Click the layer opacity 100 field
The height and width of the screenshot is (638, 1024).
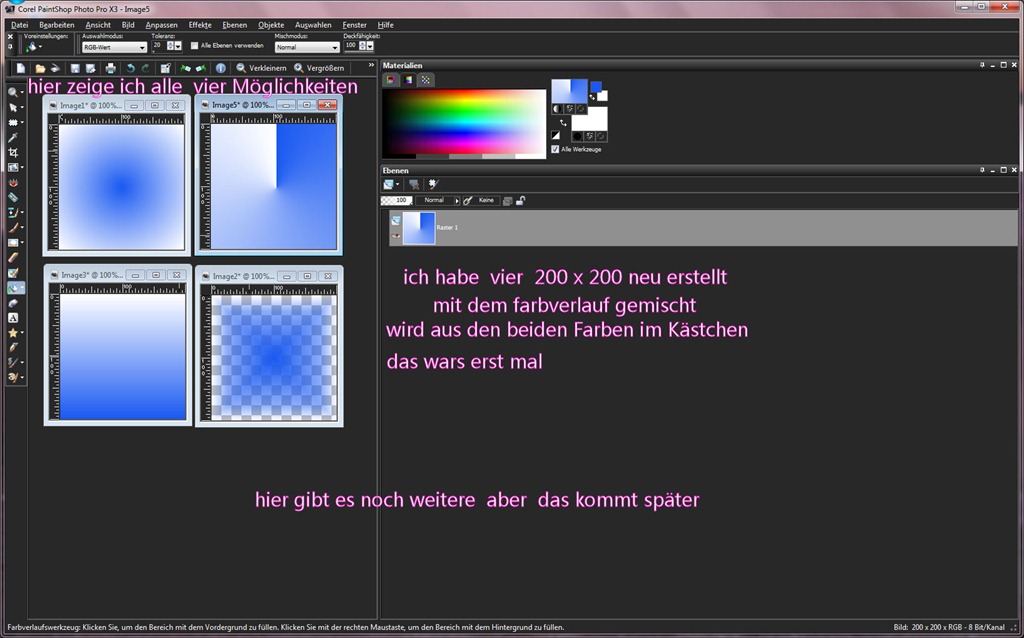395,200
